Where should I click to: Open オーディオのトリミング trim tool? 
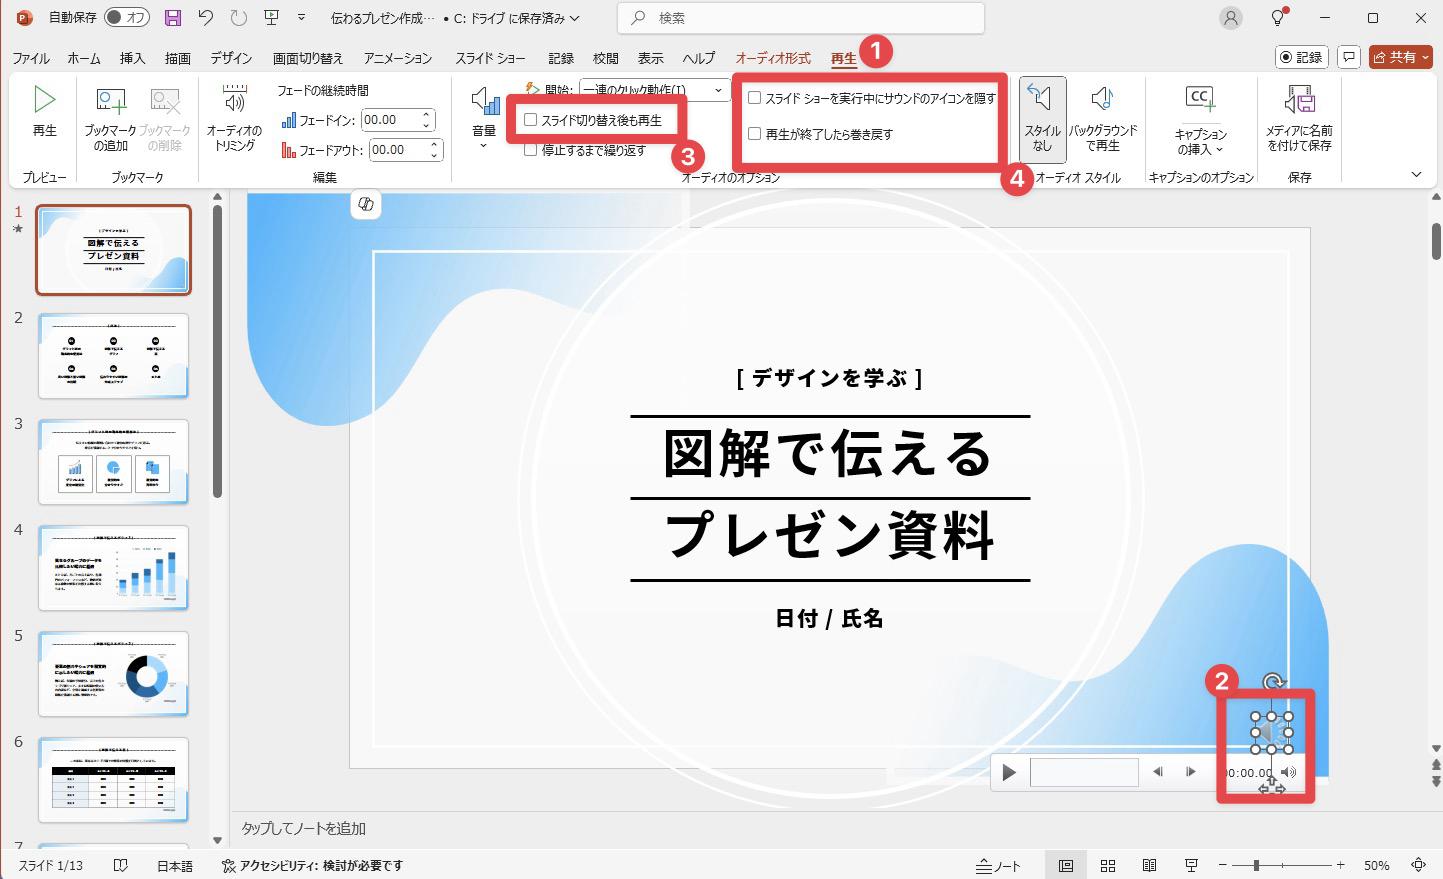tap(234, 118)
